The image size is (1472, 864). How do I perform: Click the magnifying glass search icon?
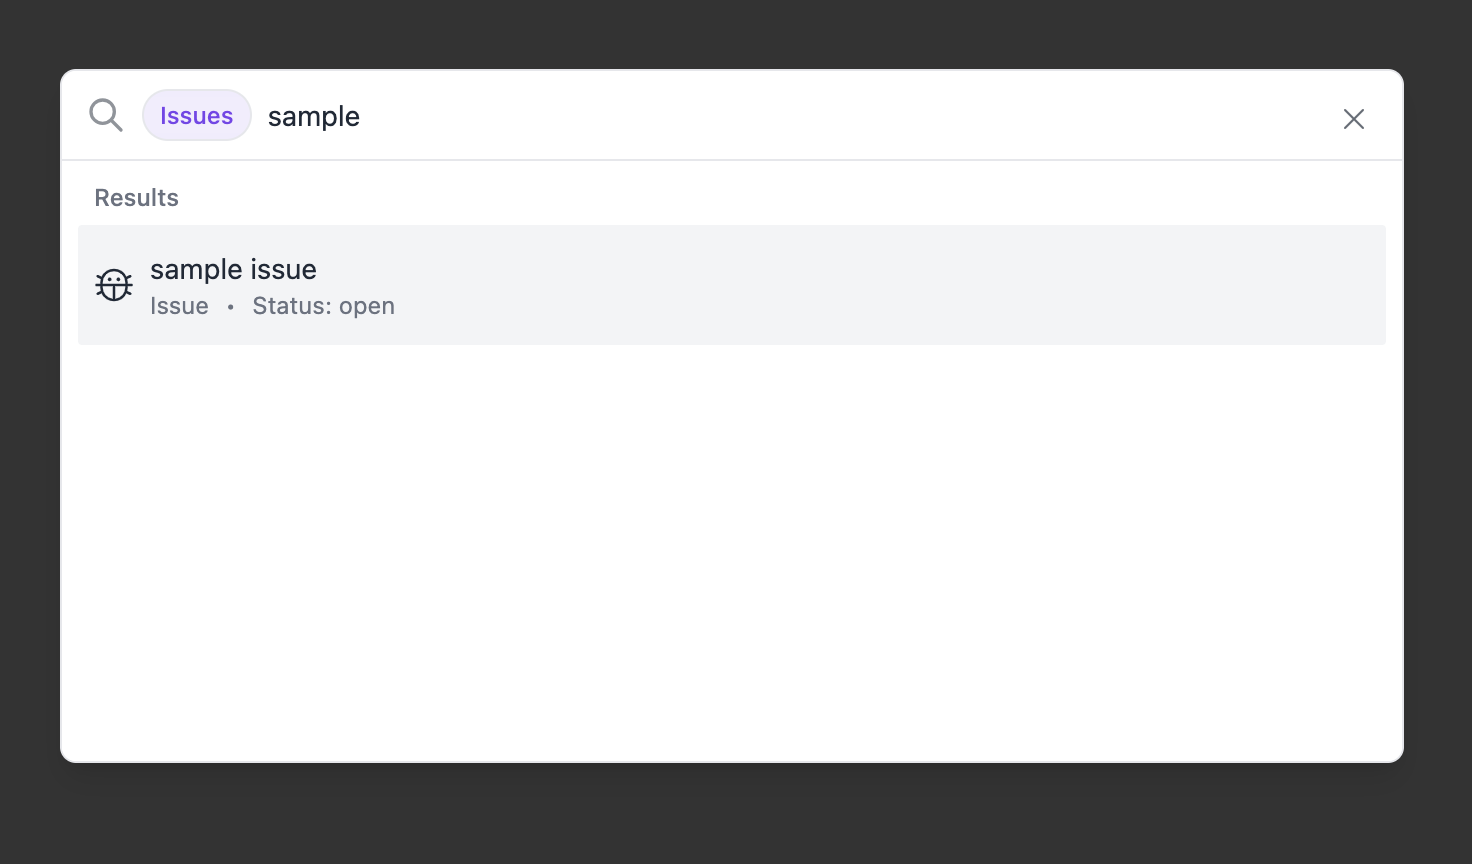pos(105,115)
